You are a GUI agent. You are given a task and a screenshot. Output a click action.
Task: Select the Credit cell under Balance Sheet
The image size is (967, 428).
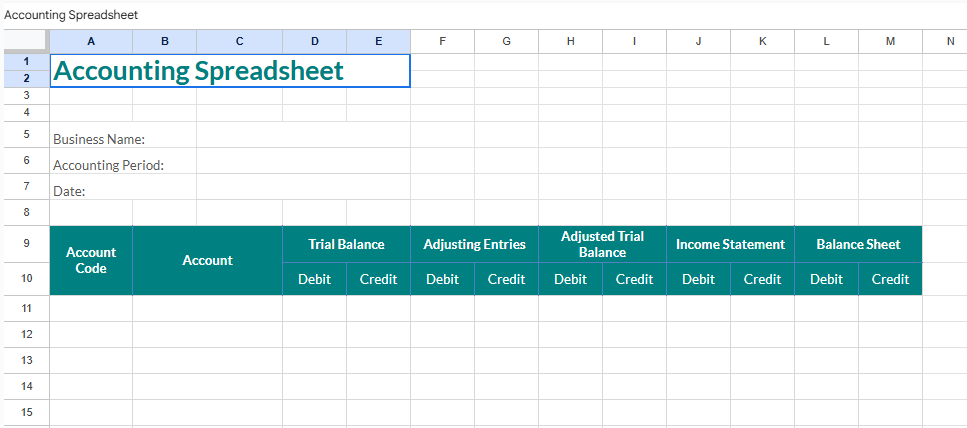pos(890,280)
